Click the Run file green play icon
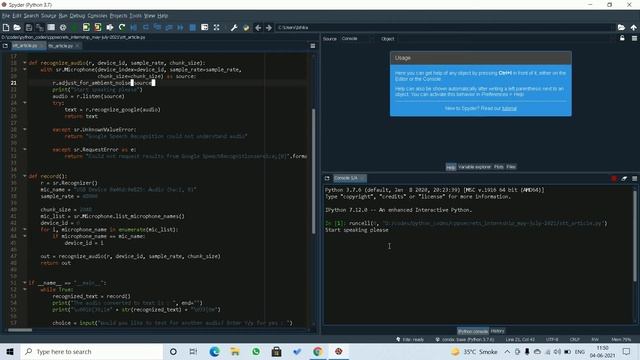This screenshot has width=640, height=360. pos(74,27)
